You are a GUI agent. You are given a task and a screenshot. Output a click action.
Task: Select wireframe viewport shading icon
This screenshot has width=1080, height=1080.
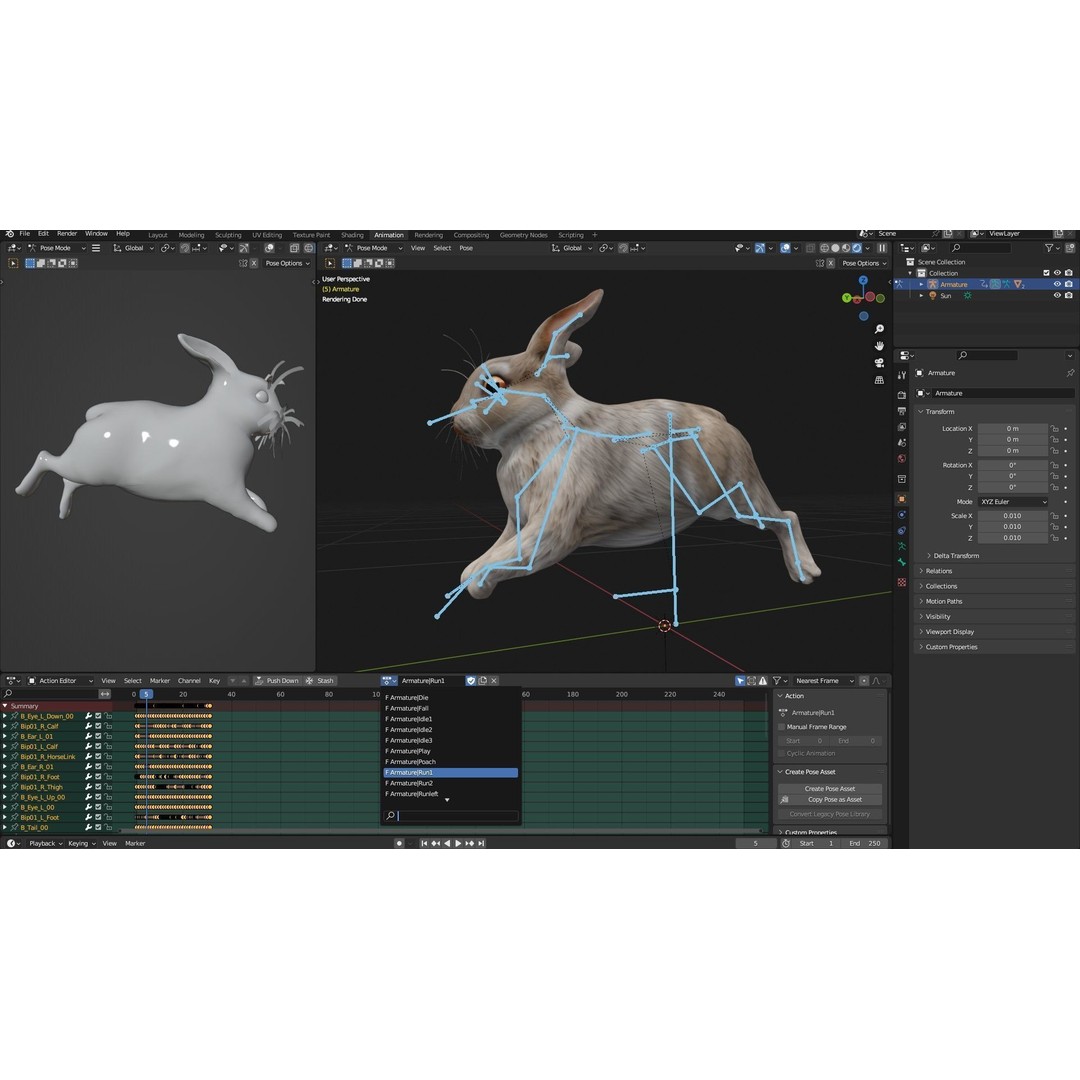[x=824, y=248]
